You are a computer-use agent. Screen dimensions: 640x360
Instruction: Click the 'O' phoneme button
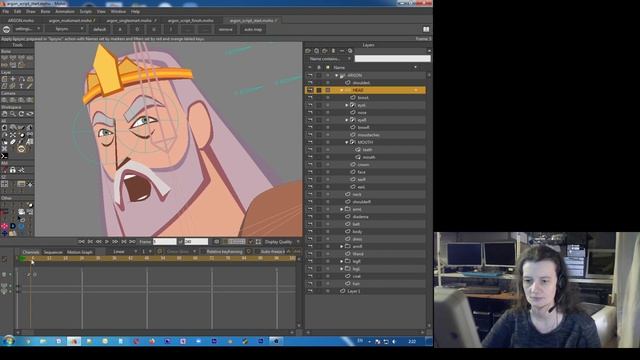click(x=137, y=29)
